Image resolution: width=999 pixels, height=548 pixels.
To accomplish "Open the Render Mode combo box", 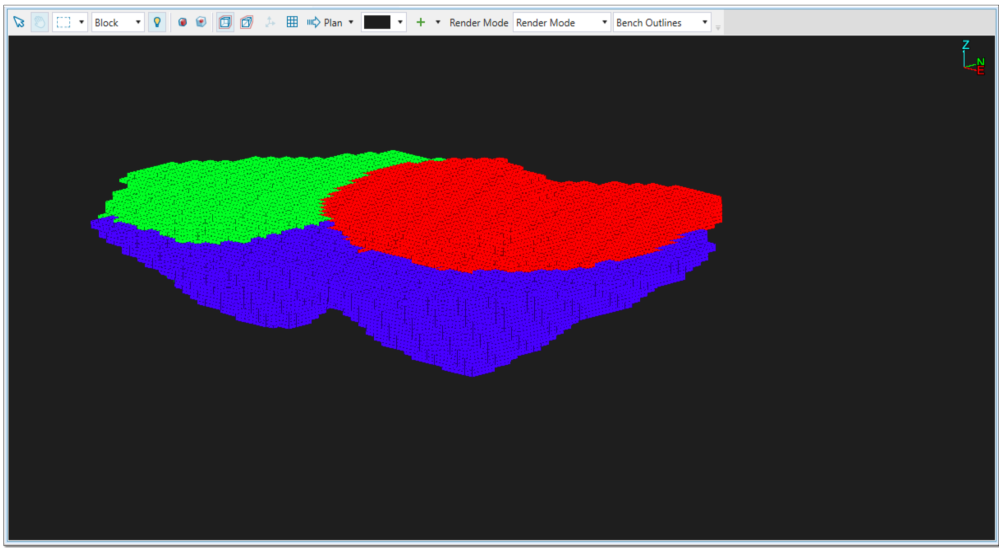I will (561, 22).
